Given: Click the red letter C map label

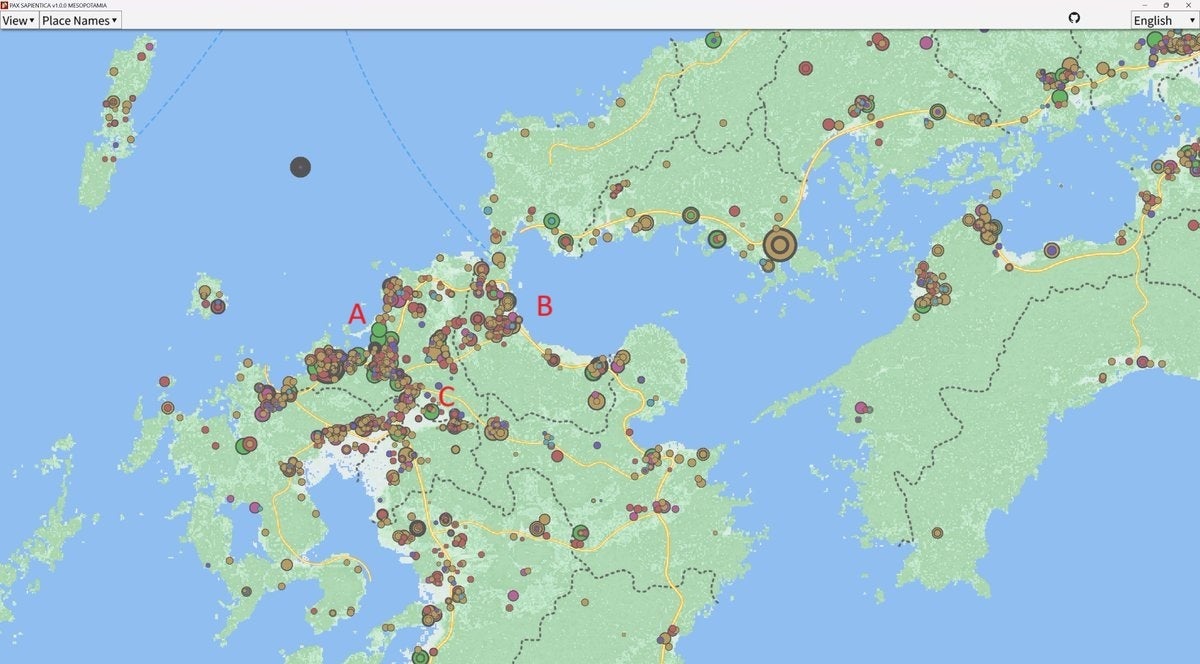Looking at the screenshot, I should [x=447, y=396].
